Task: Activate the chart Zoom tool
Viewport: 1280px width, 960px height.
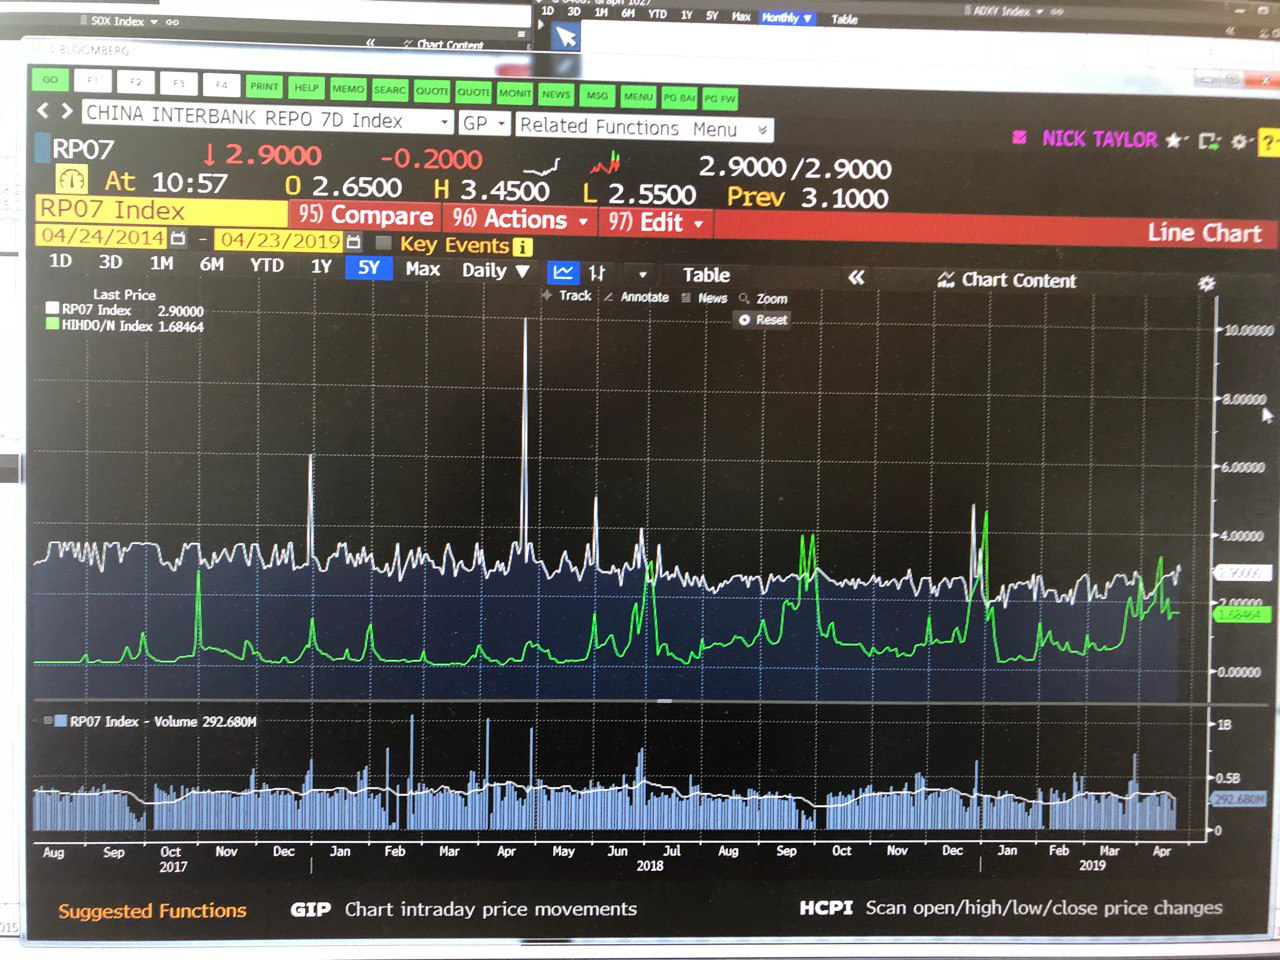Action: point(763,299)
